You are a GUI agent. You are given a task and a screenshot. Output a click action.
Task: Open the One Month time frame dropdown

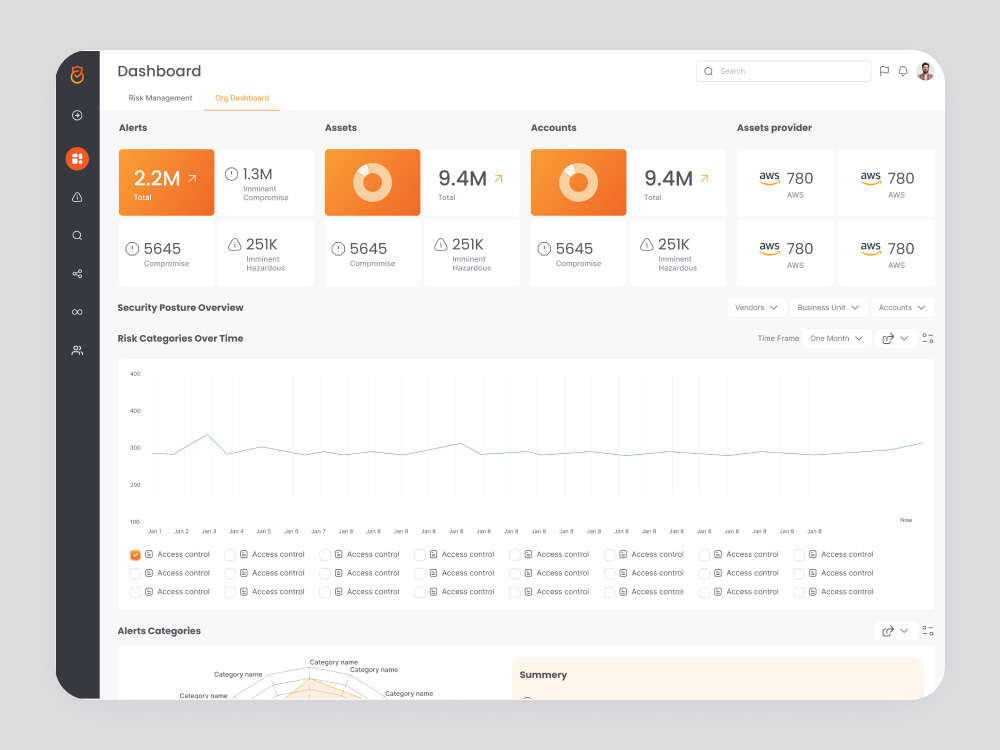click(836, 339)
